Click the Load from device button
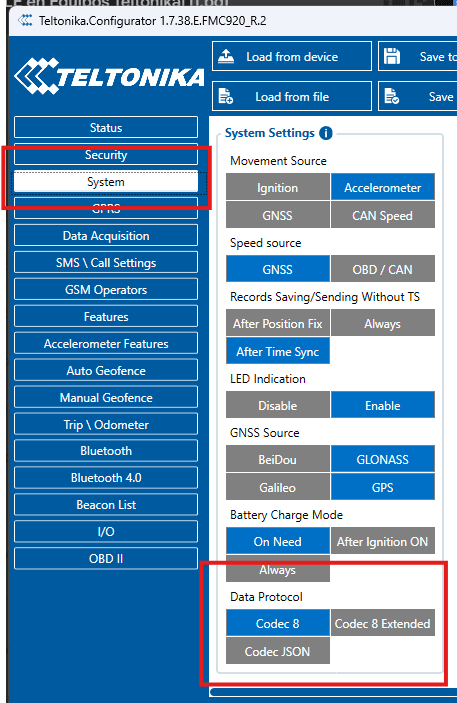Image resolution: width=457 pixels, height=703 pixels. click(x=292, y=56)
